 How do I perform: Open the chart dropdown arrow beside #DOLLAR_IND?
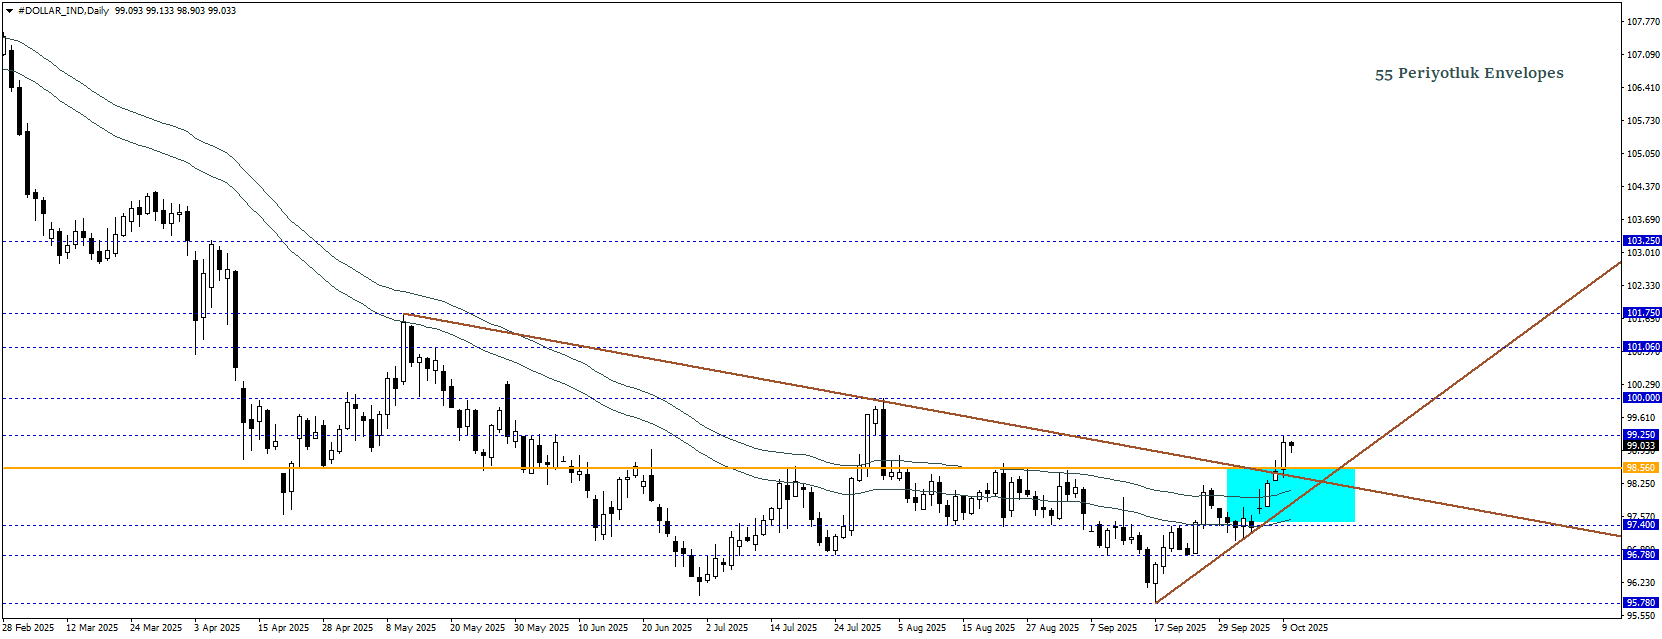point(9,11)
